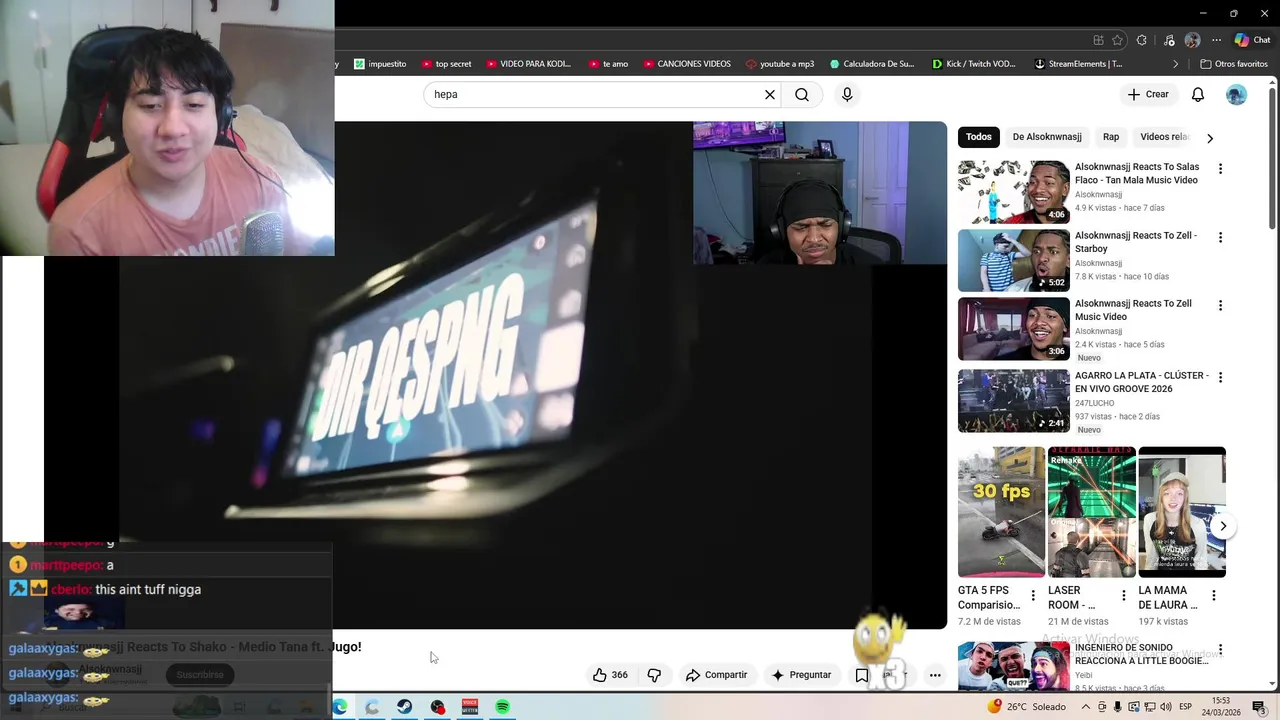Open Calculadora De Su bookmark
Image resolution: width=1280 pixels, height=720 pixels.
pyautogui.click(x=872, y=64)
